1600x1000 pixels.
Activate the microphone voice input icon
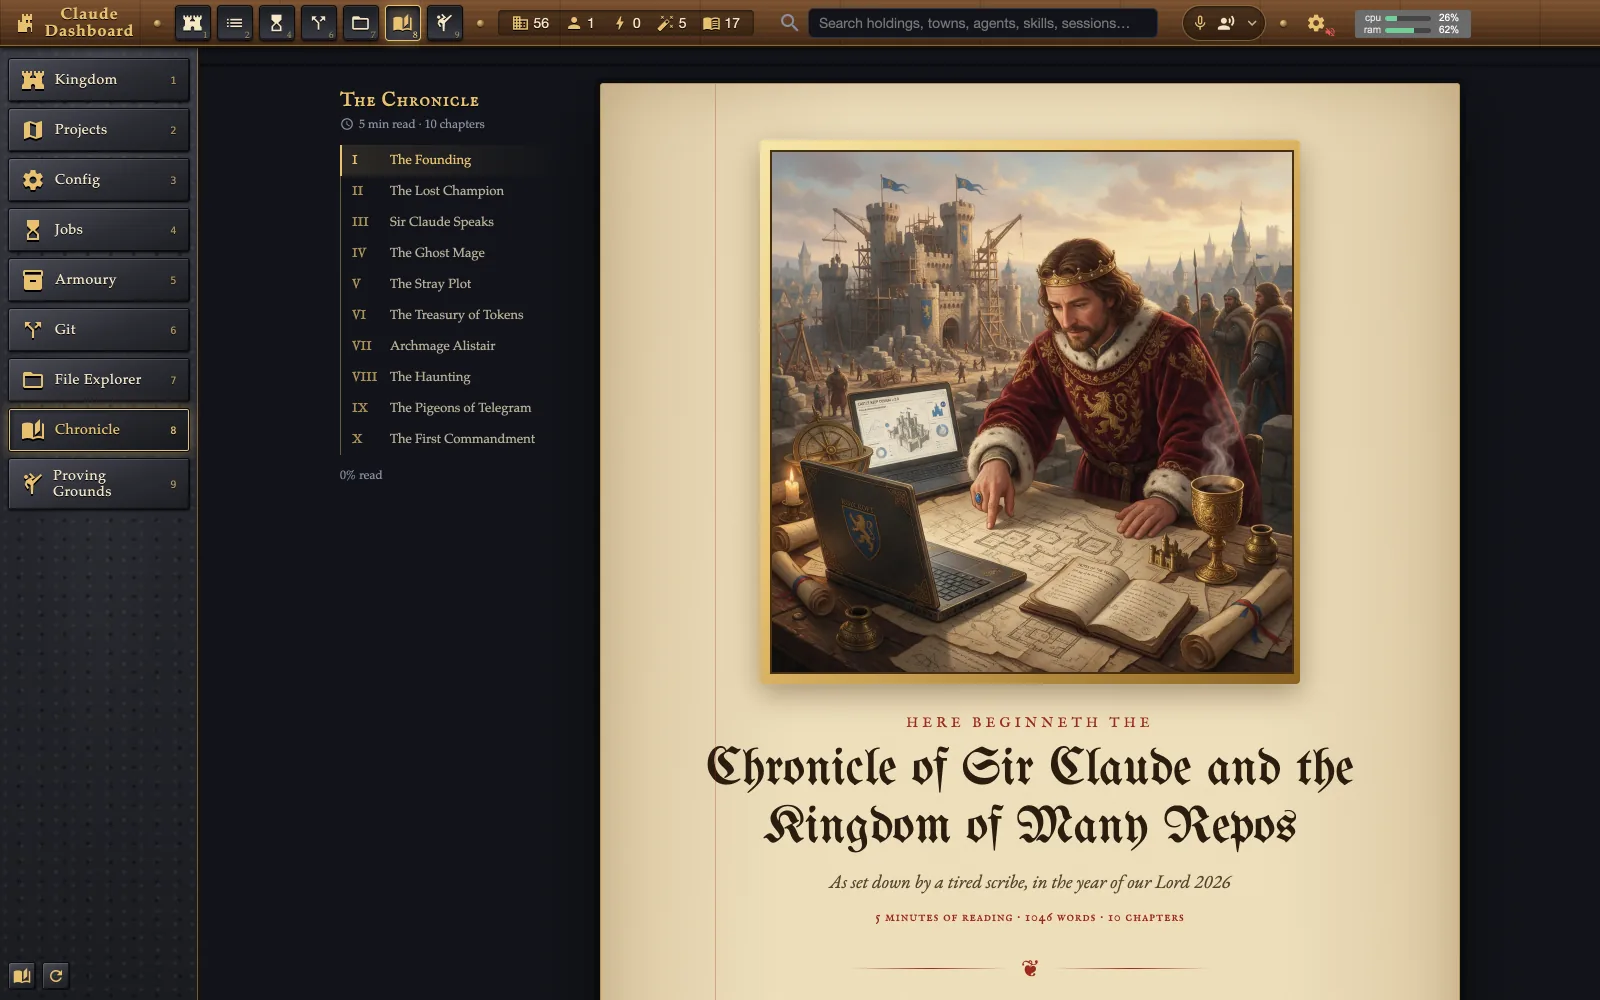tap(1200, 23)
